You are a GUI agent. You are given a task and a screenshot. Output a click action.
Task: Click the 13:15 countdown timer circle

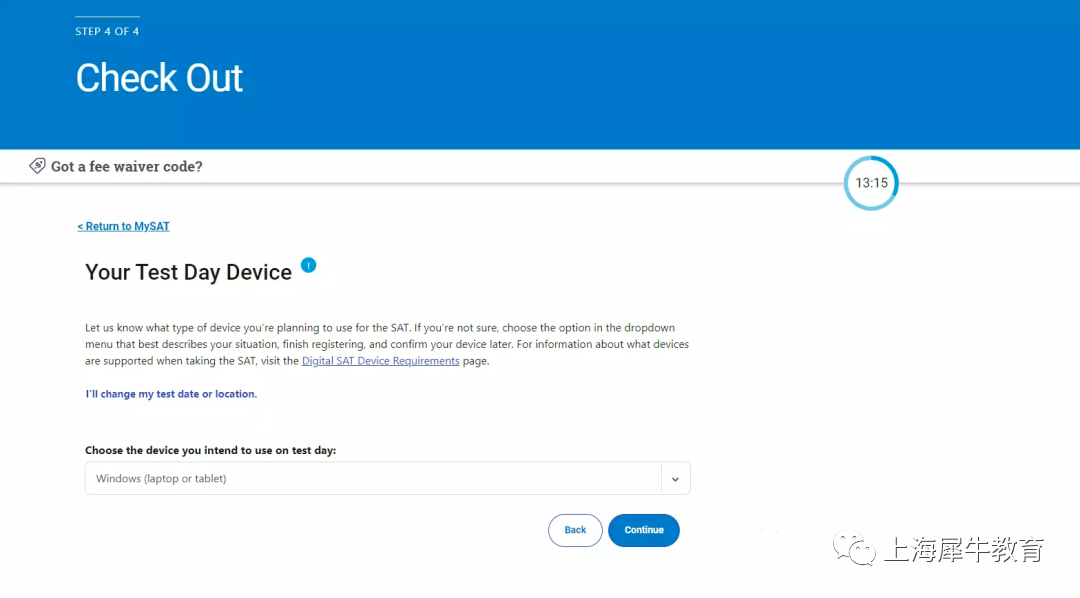click(871, 183)
